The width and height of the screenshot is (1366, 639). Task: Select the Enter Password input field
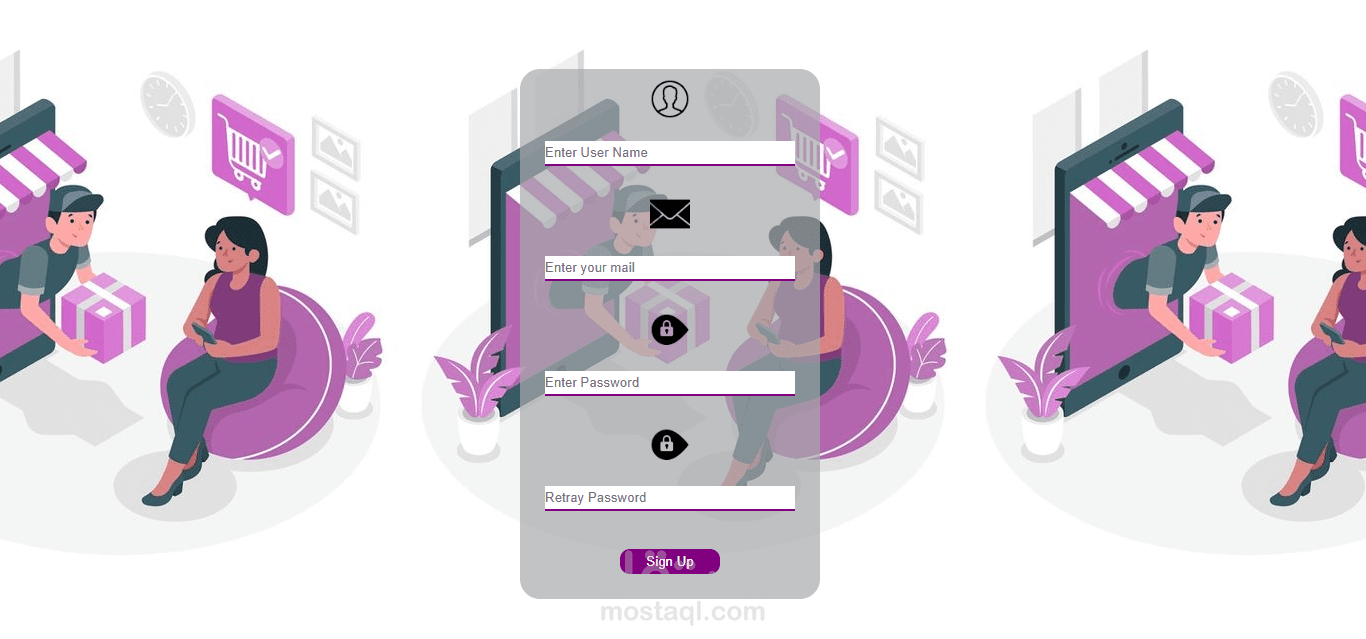click(x=670, y=383)
